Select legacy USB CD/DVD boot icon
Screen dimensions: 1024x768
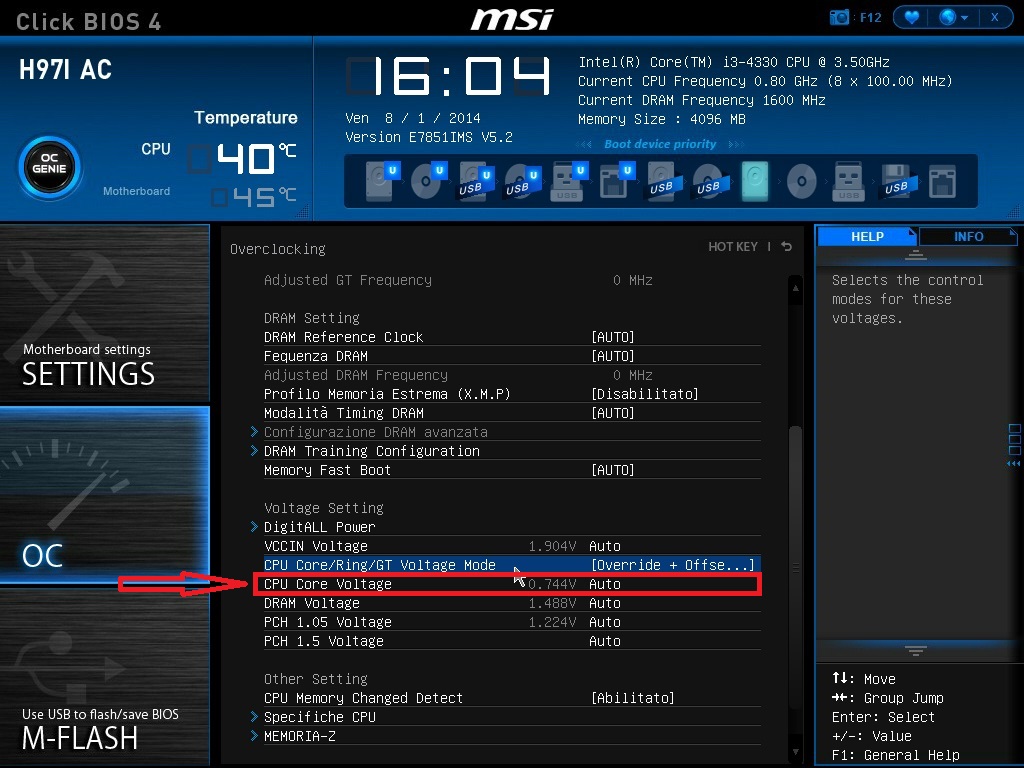709,181
